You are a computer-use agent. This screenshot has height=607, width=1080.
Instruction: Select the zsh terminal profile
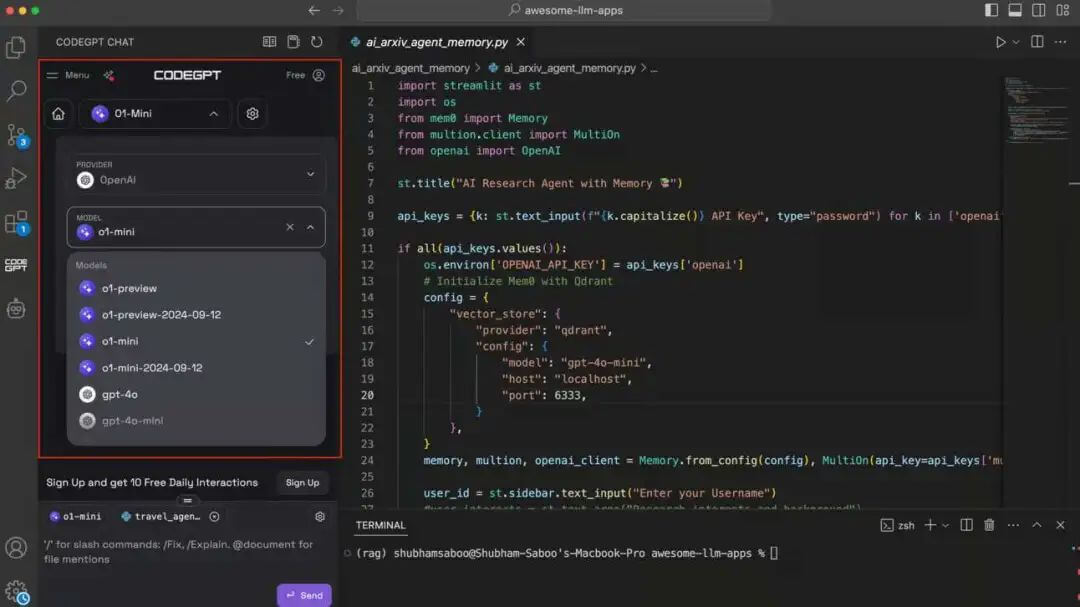[897, 526]
